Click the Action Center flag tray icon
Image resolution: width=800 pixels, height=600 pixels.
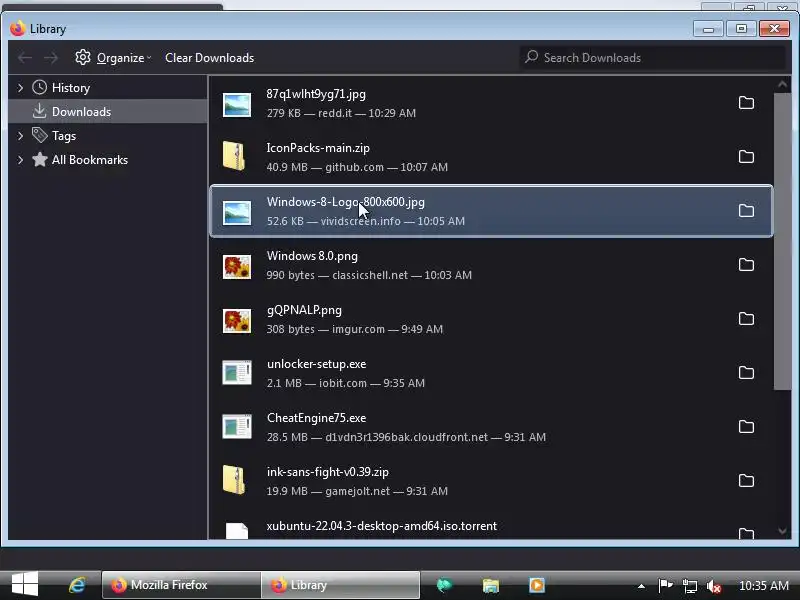coord(665,585)
